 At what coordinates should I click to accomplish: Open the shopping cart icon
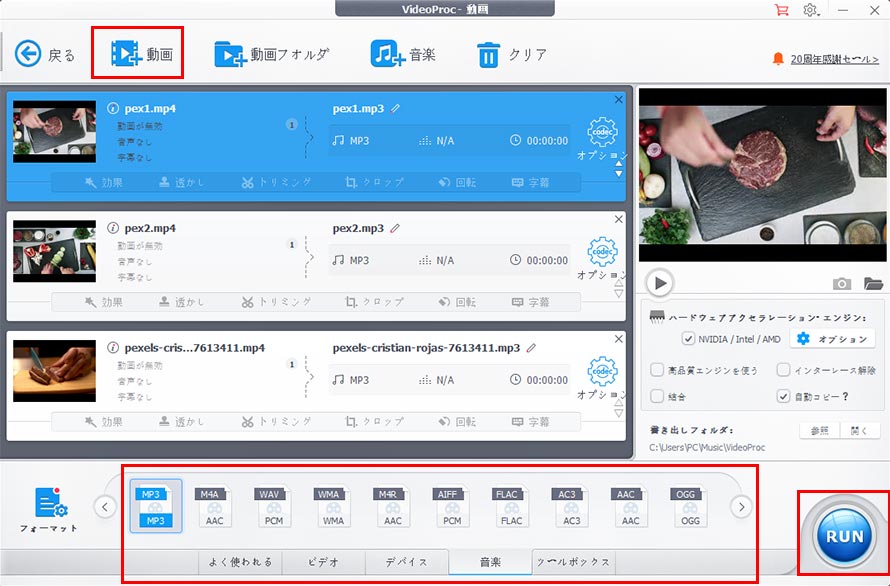(782, 10)
